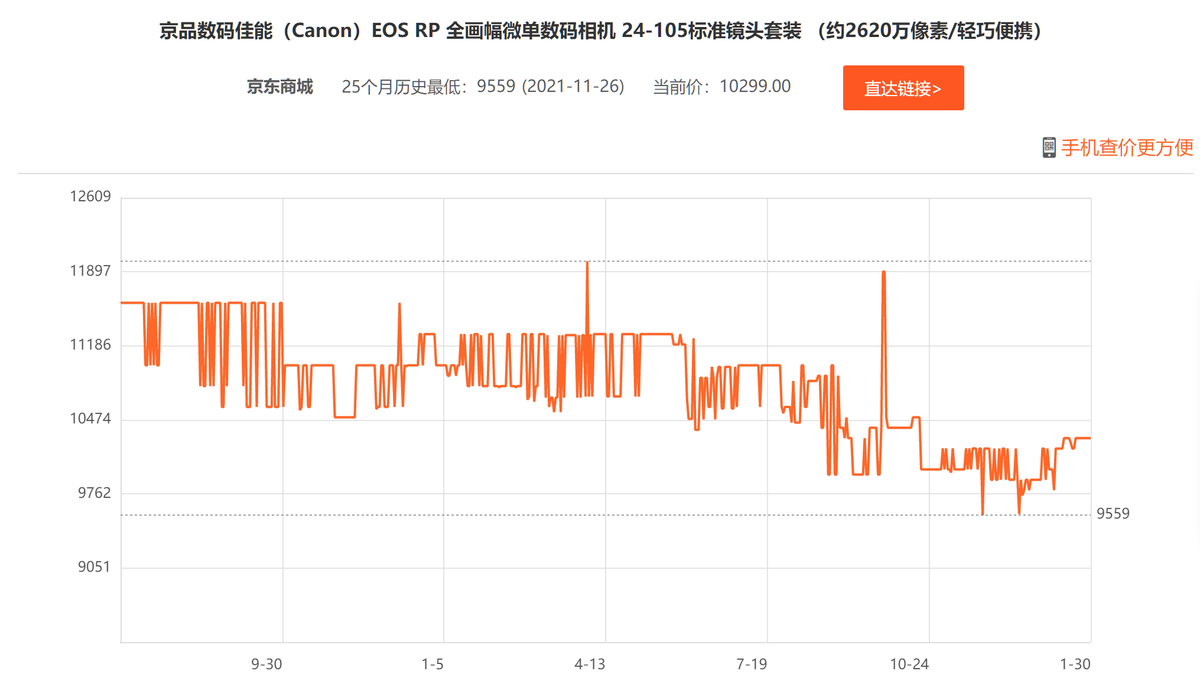The image size is (1200, 698).
Task: Click the 直达链接> orange button
Action: pos(903,88)
